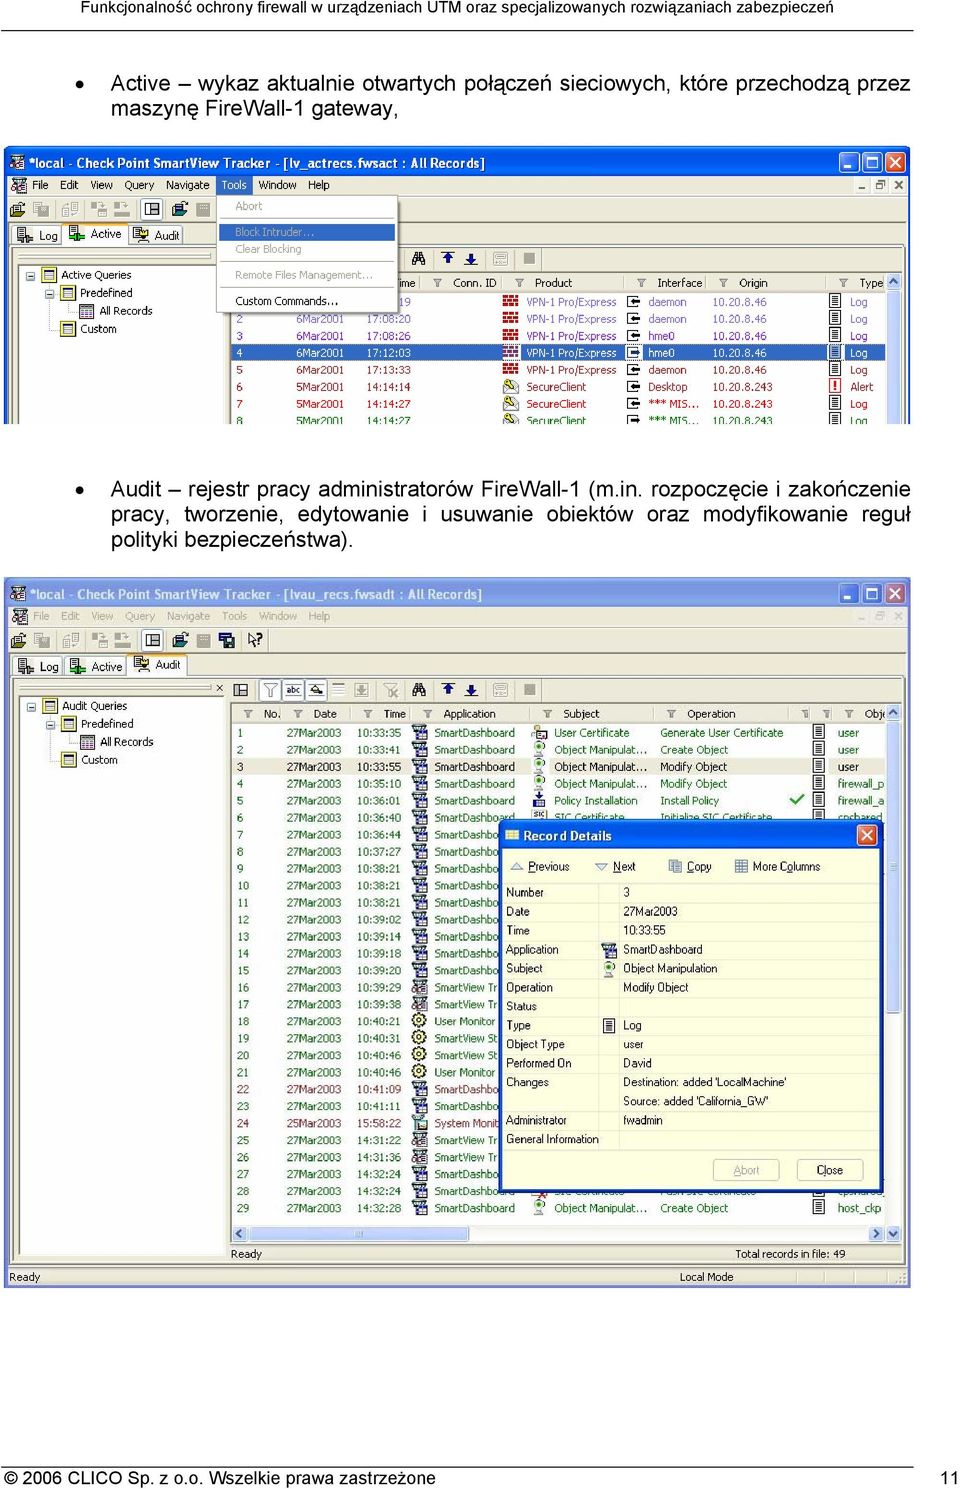
Task: Click the filter funnel on the Product column
Action: pos(519,283)
